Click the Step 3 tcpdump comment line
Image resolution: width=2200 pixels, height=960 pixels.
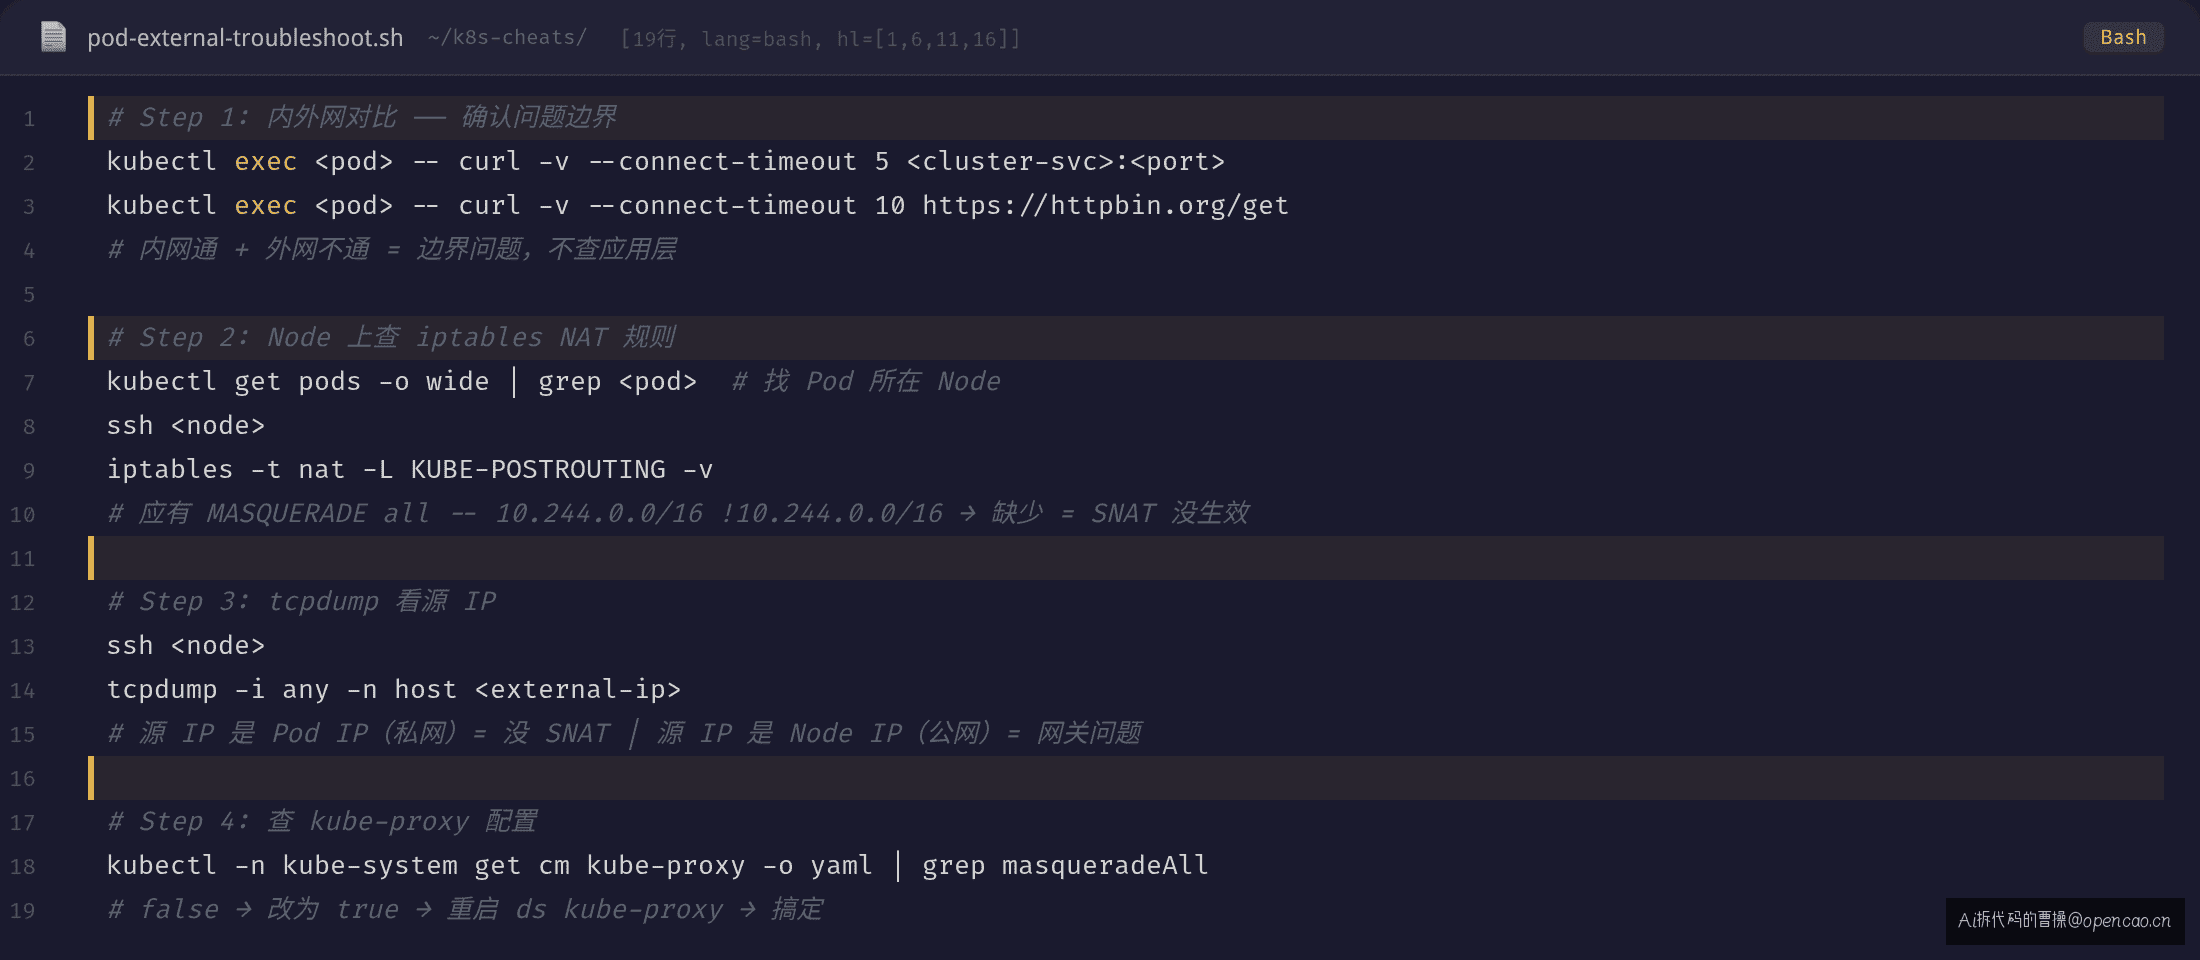coord(302,602)
